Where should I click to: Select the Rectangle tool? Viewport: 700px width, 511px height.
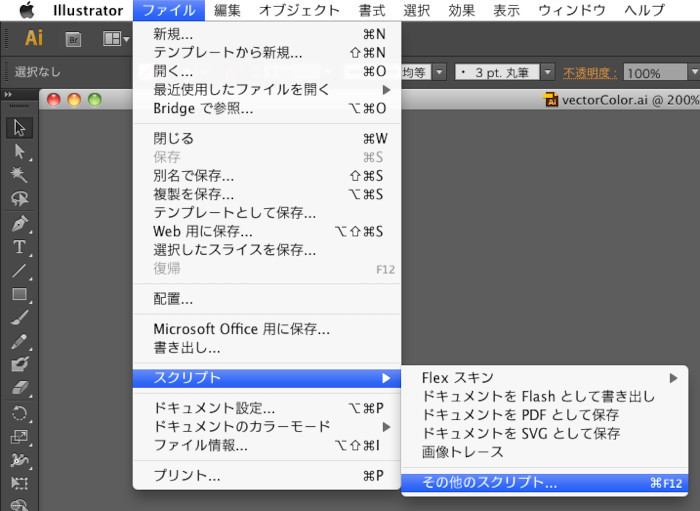(x=20, y=295)
